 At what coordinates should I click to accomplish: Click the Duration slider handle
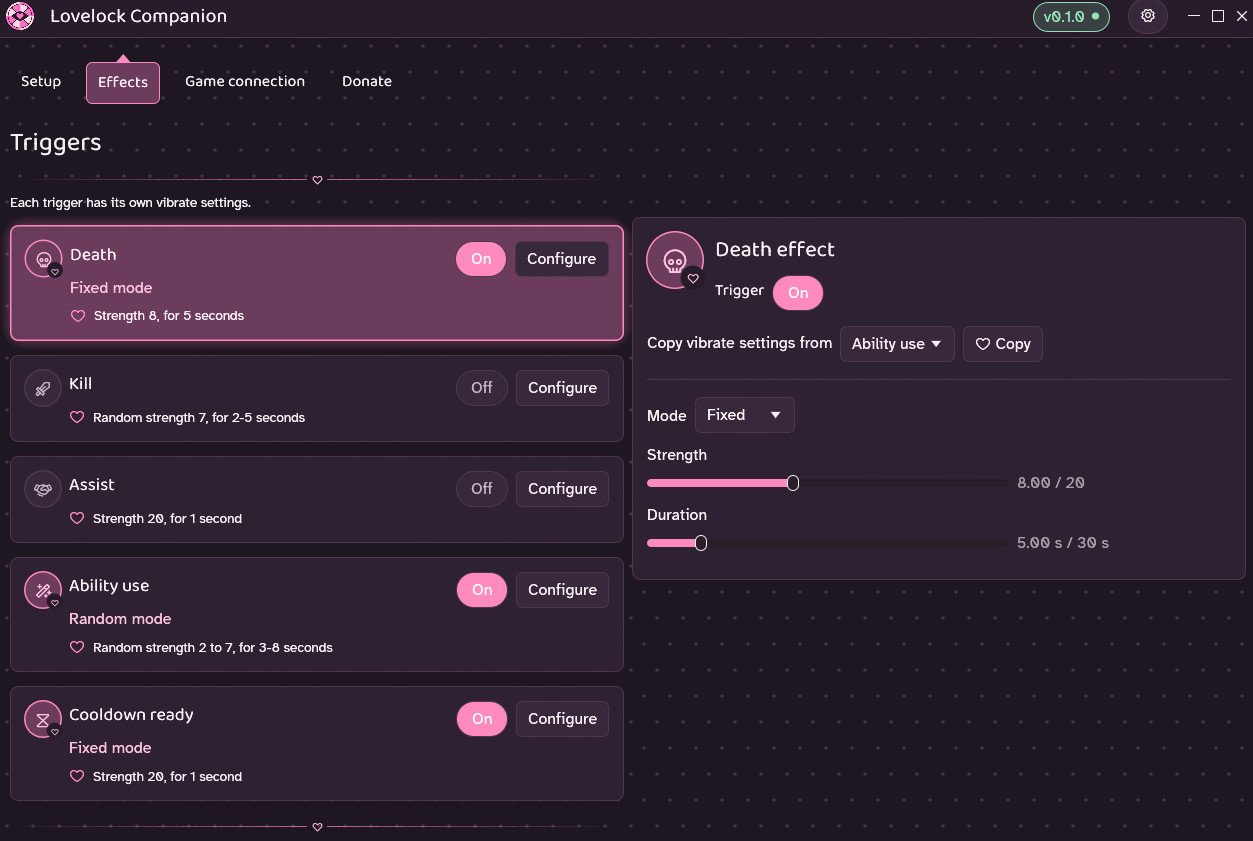[701, 543]
